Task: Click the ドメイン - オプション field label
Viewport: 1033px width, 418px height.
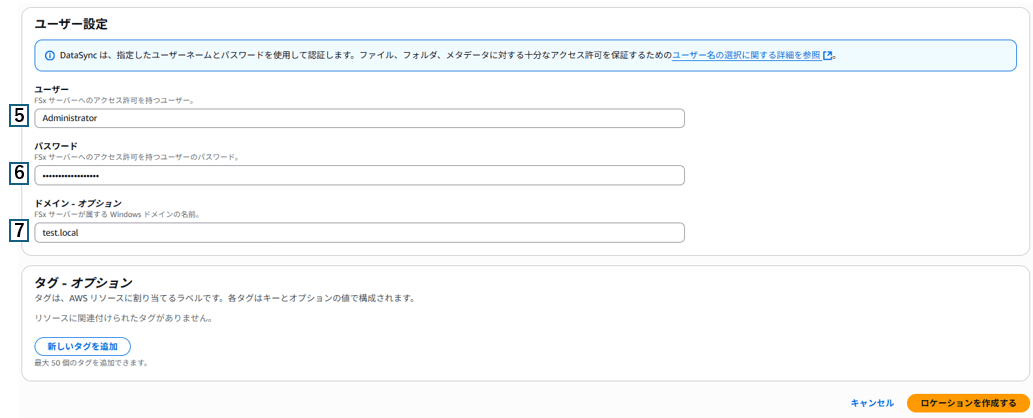Action: tap(78, 203)
